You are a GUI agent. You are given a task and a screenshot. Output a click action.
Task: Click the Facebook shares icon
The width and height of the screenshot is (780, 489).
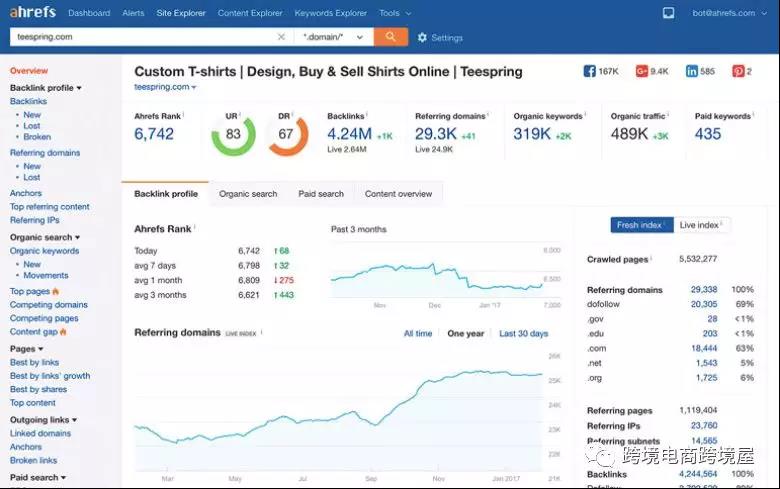(x=589, y=71)
